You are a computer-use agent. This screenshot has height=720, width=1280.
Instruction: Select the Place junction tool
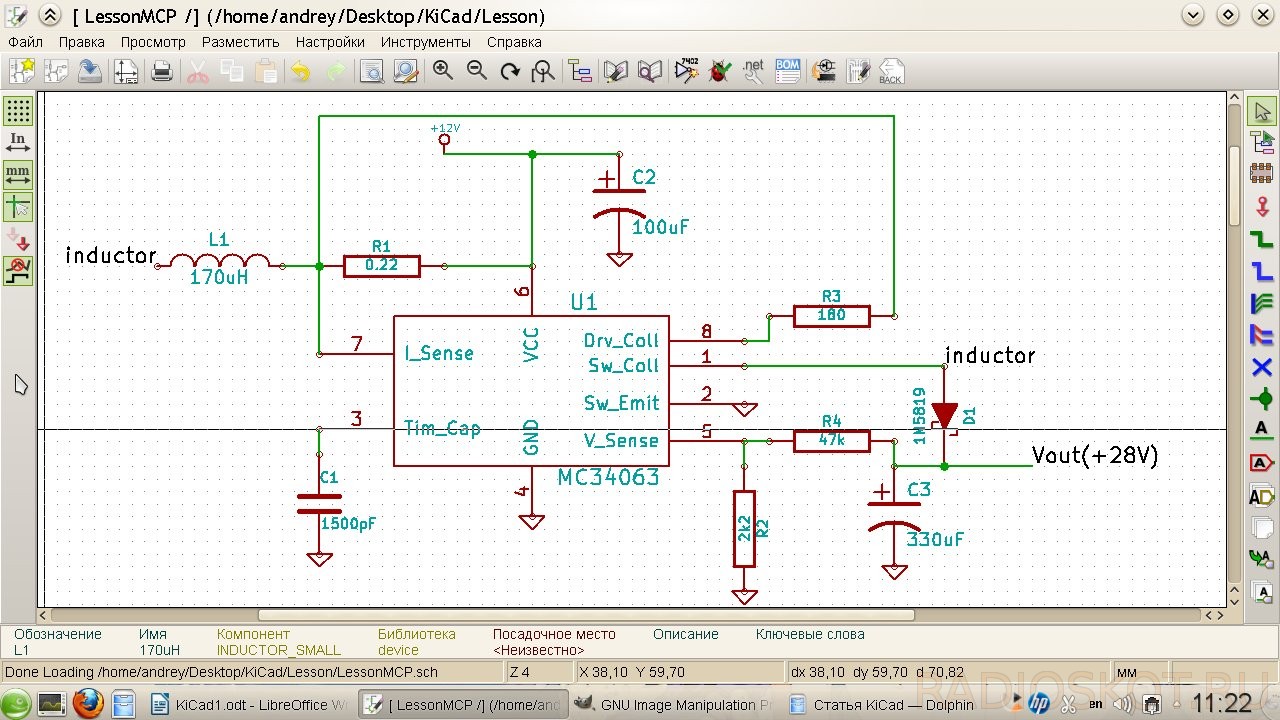pos(1262,400)
